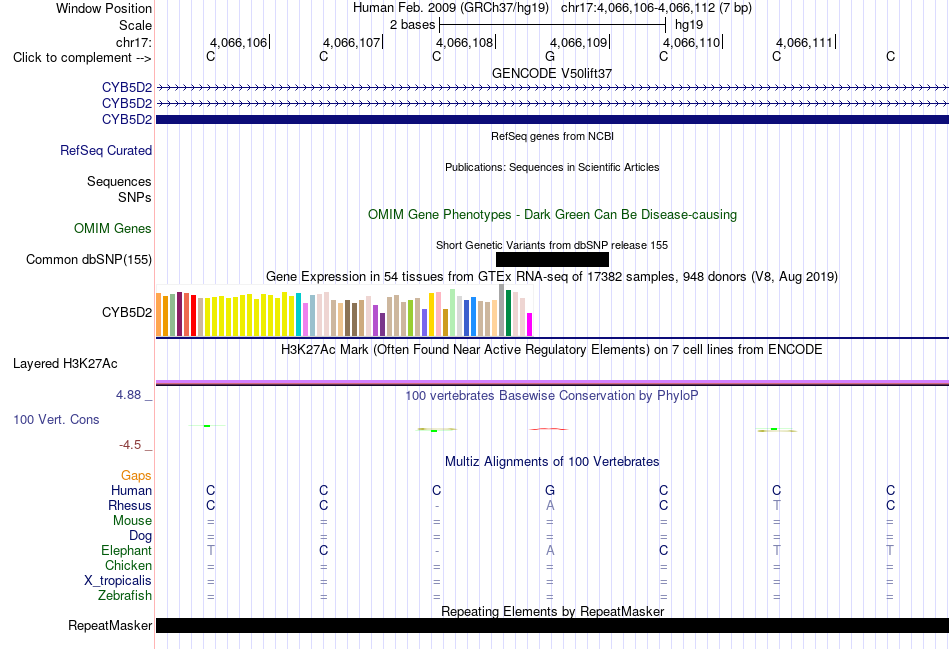
Task: Click the G base in the complement row
Action: pos(550,56)
